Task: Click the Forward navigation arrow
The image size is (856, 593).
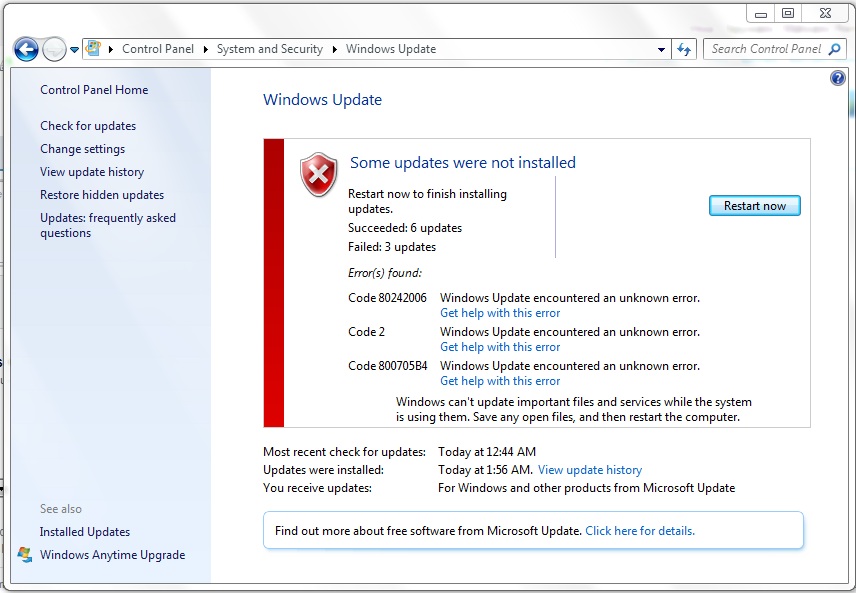Action: pos(54,50)
